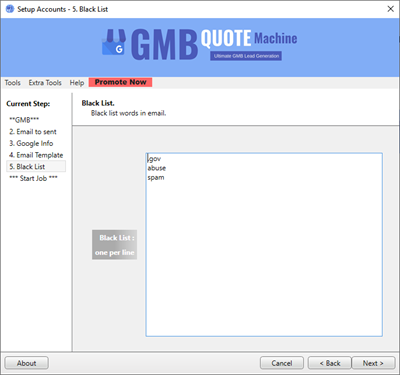Click the 'Black List : one per line' label
This screenshot has width=400, height=375.
point(115,245)
